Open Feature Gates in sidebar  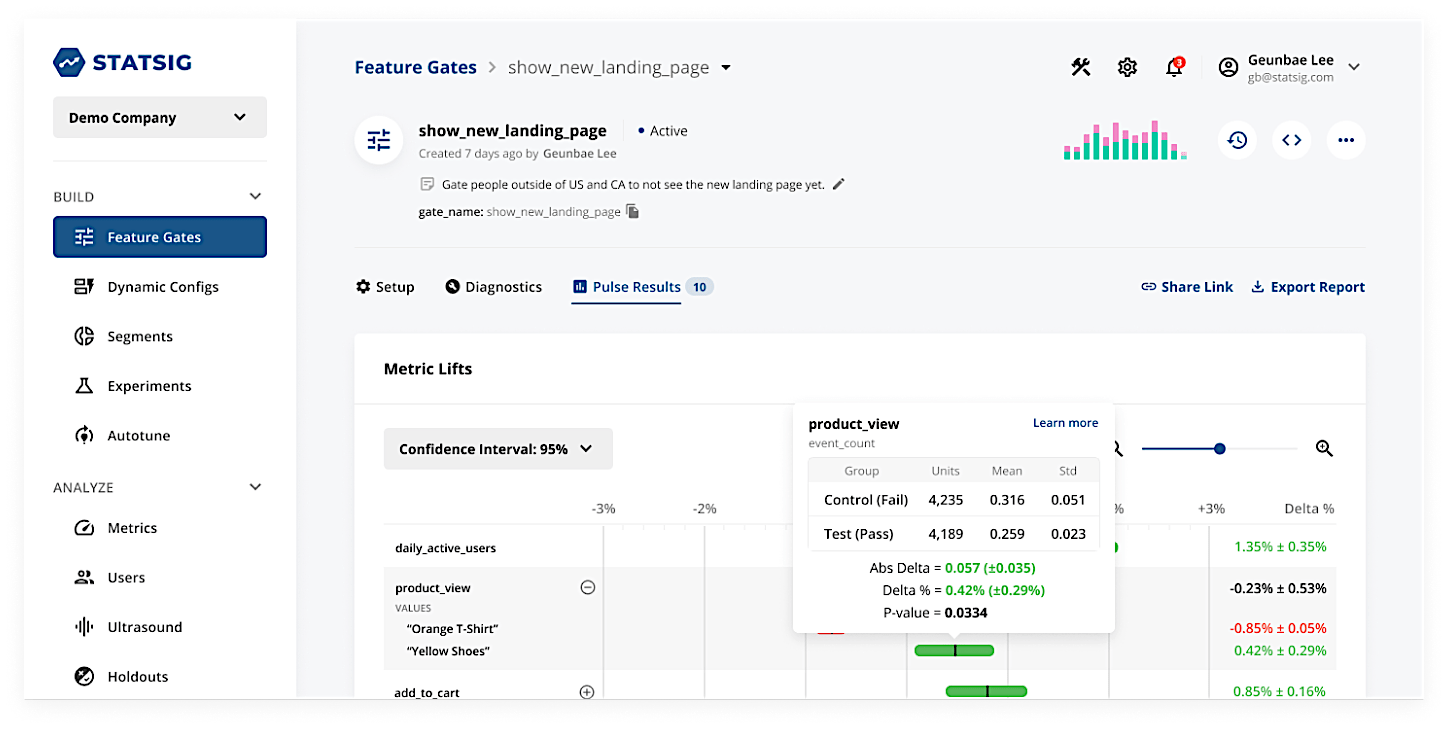pos(160,237)
